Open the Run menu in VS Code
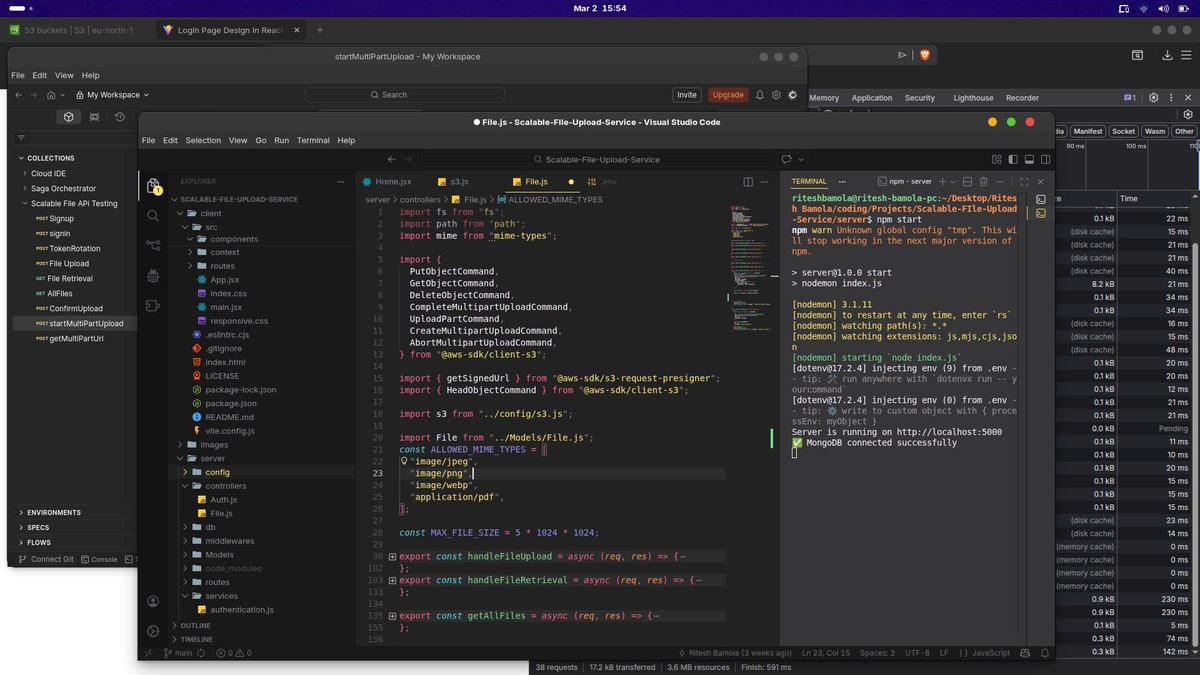 click(x=282, y=141)
